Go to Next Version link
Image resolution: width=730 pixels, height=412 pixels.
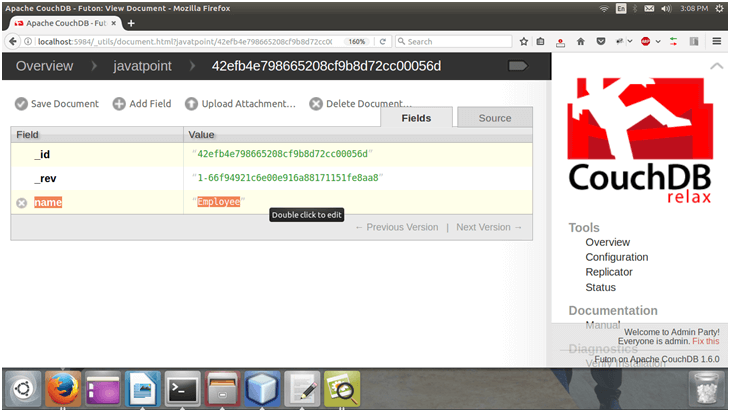[489, 227]
